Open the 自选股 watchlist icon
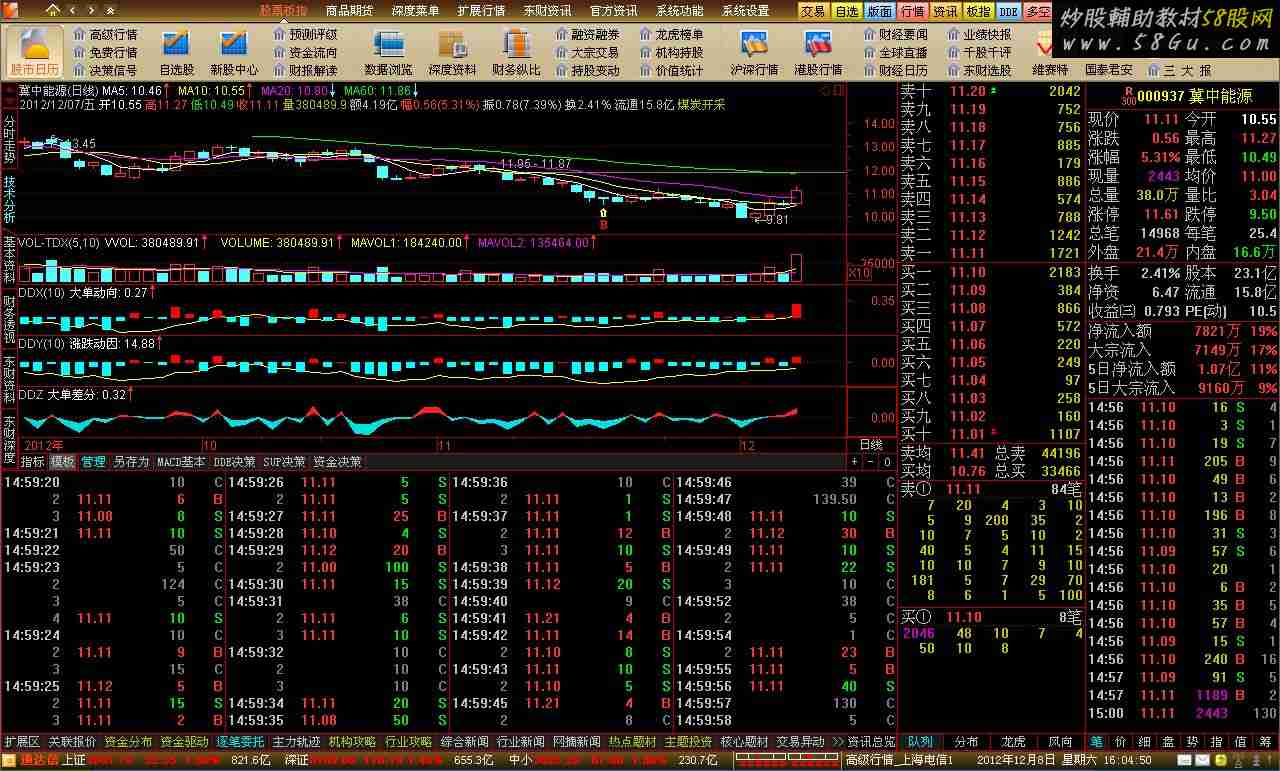This screenshot has width=1280, height=771. [x=177, y=52]
